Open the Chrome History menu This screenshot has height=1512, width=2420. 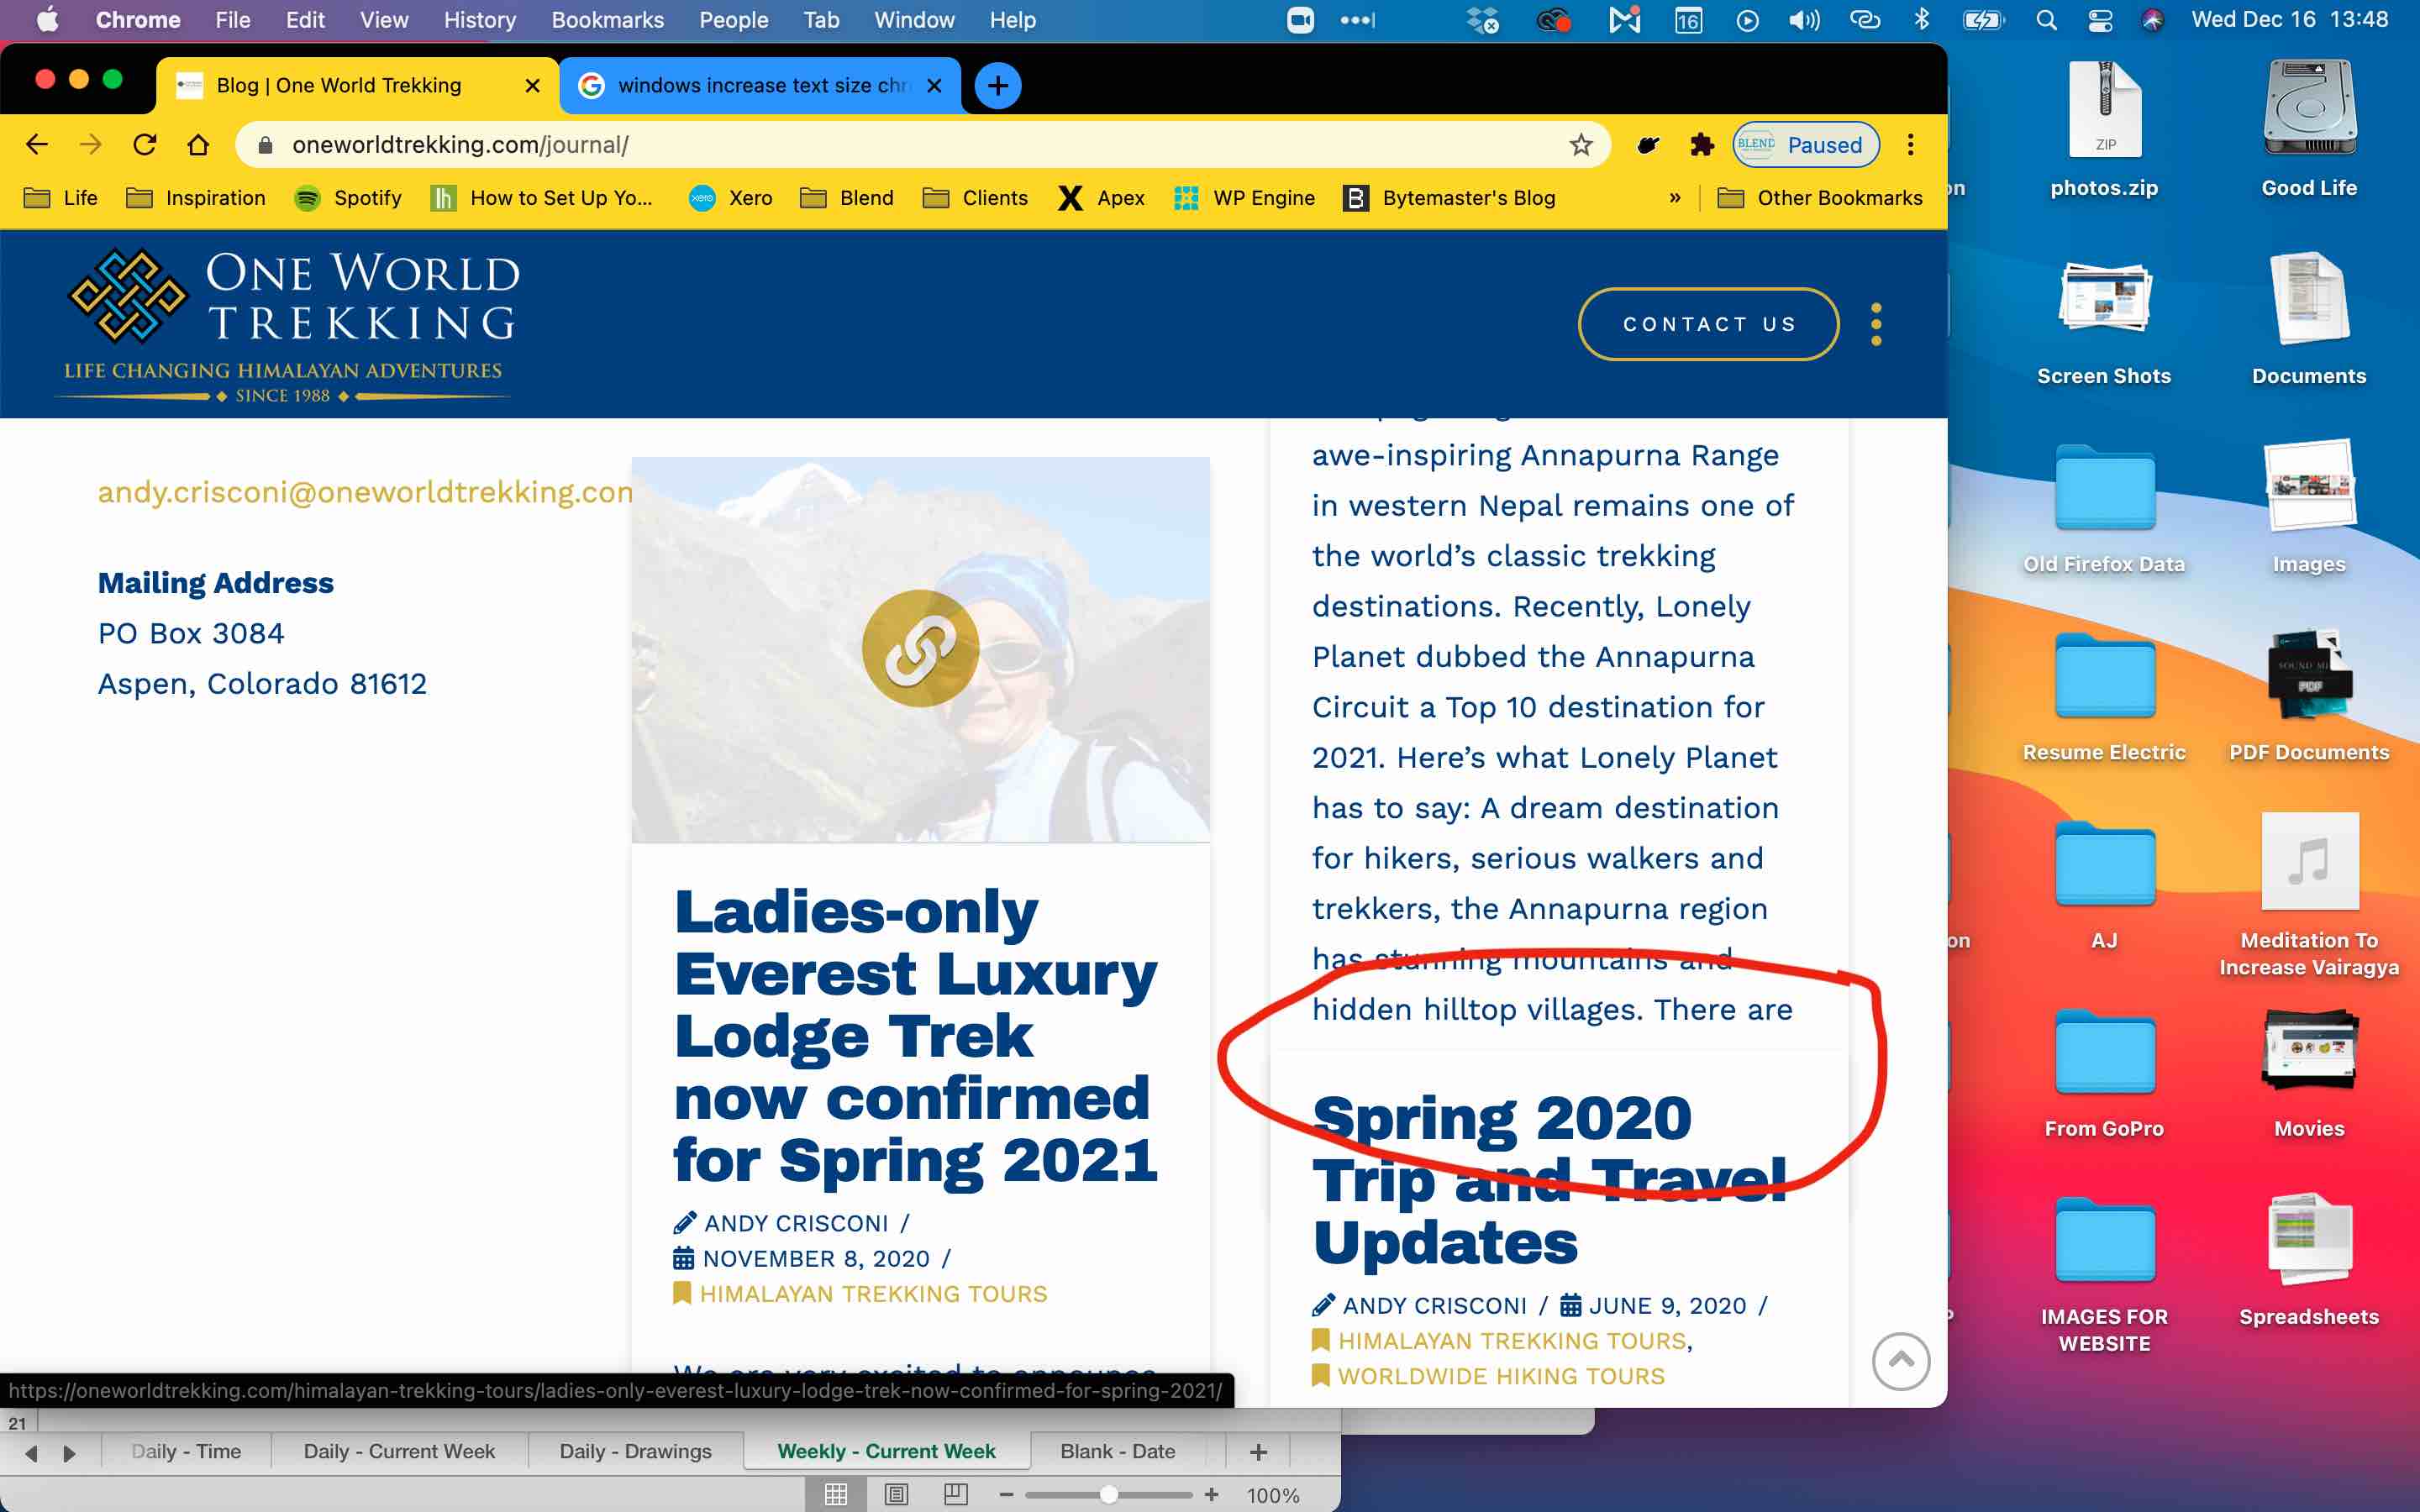pos(480,20)
